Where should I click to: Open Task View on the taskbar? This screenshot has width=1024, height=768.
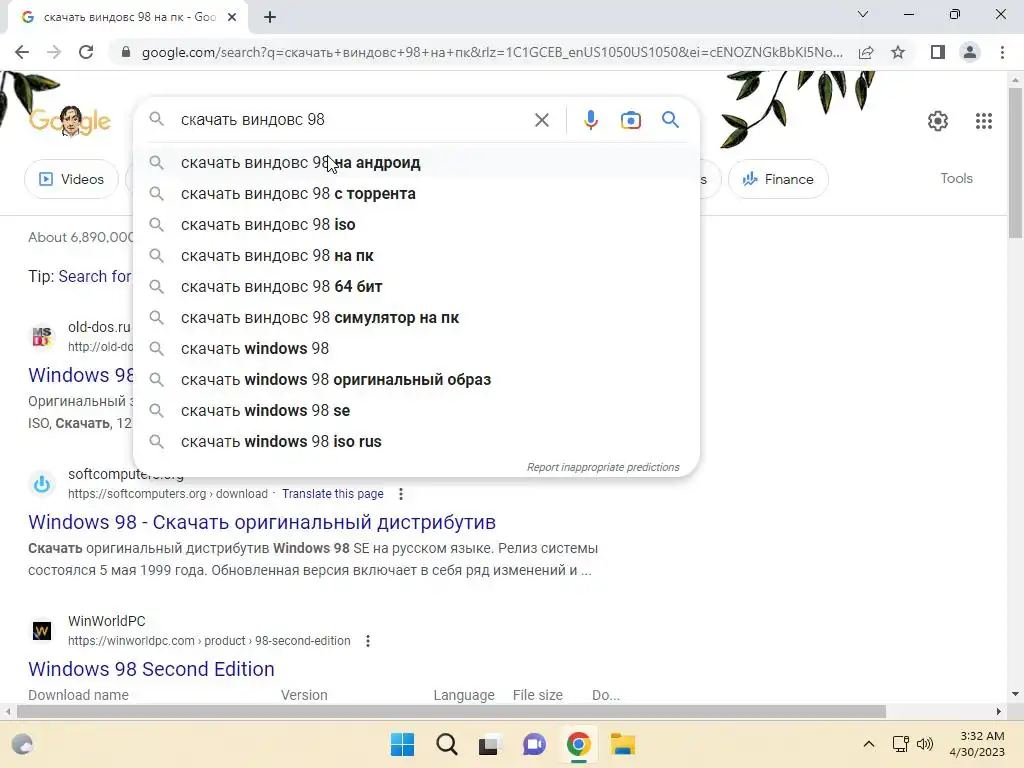(490, 744)
